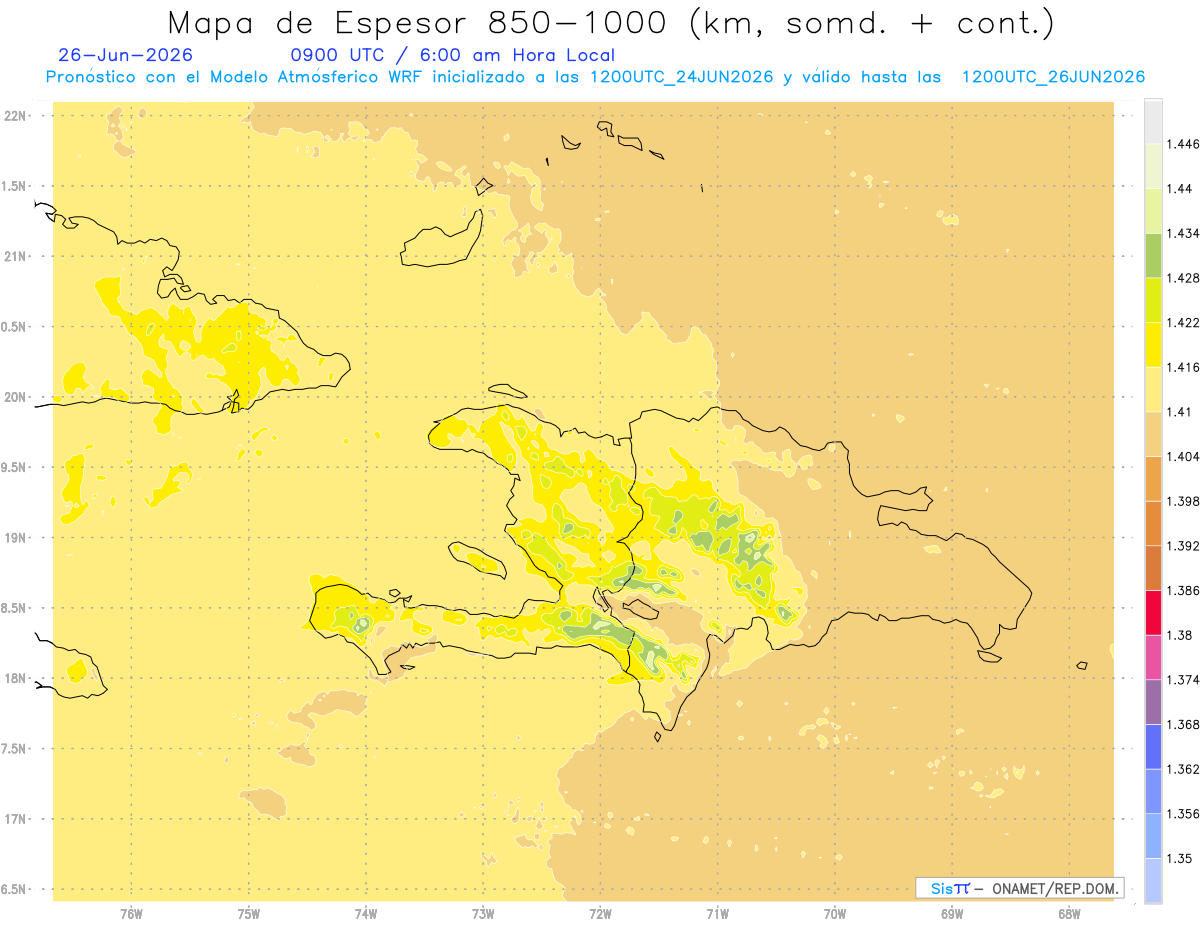The height and width of the screenshot is (927, 1200).
Task: Click the 1.41 color bar value
Action: 1181,412
